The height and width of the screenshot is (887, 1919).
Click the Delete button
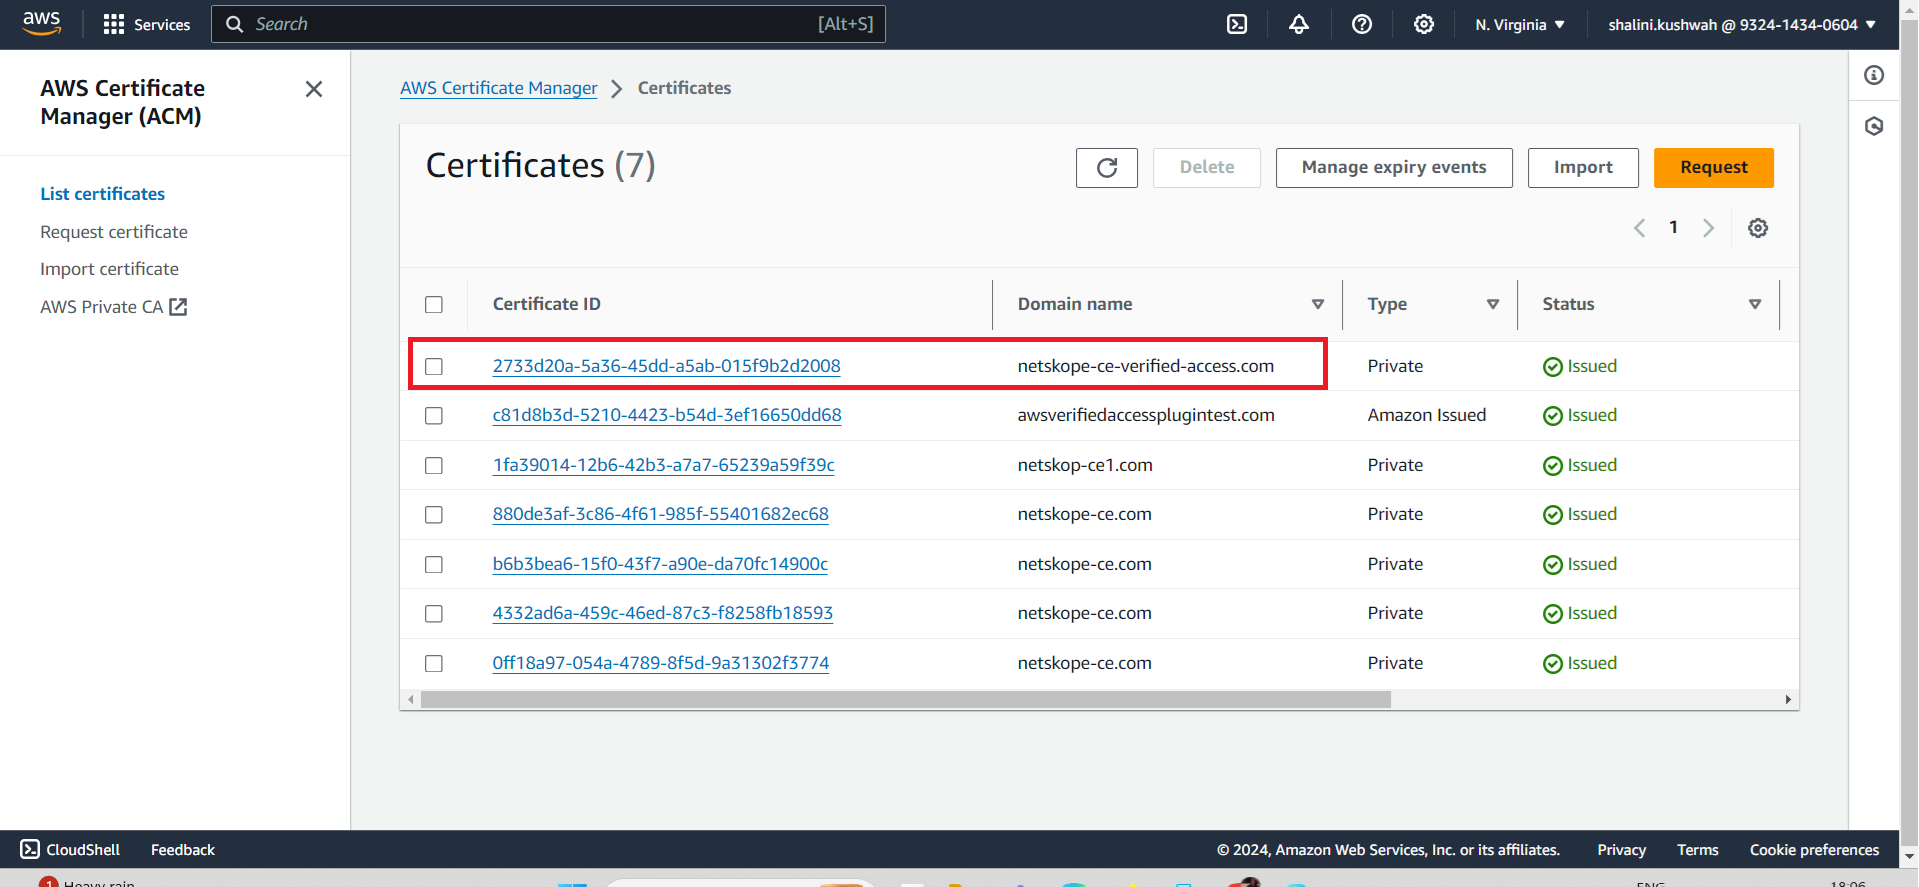pos(1207,168)
